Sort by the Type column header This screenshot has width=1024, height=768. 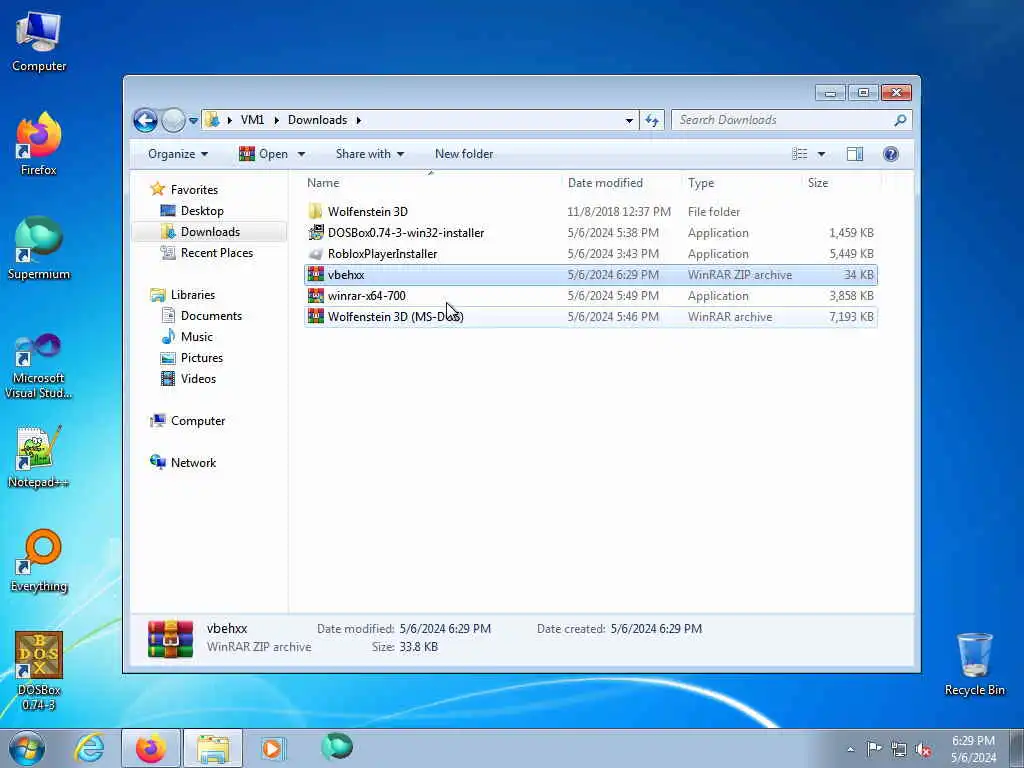coord(741,183)
